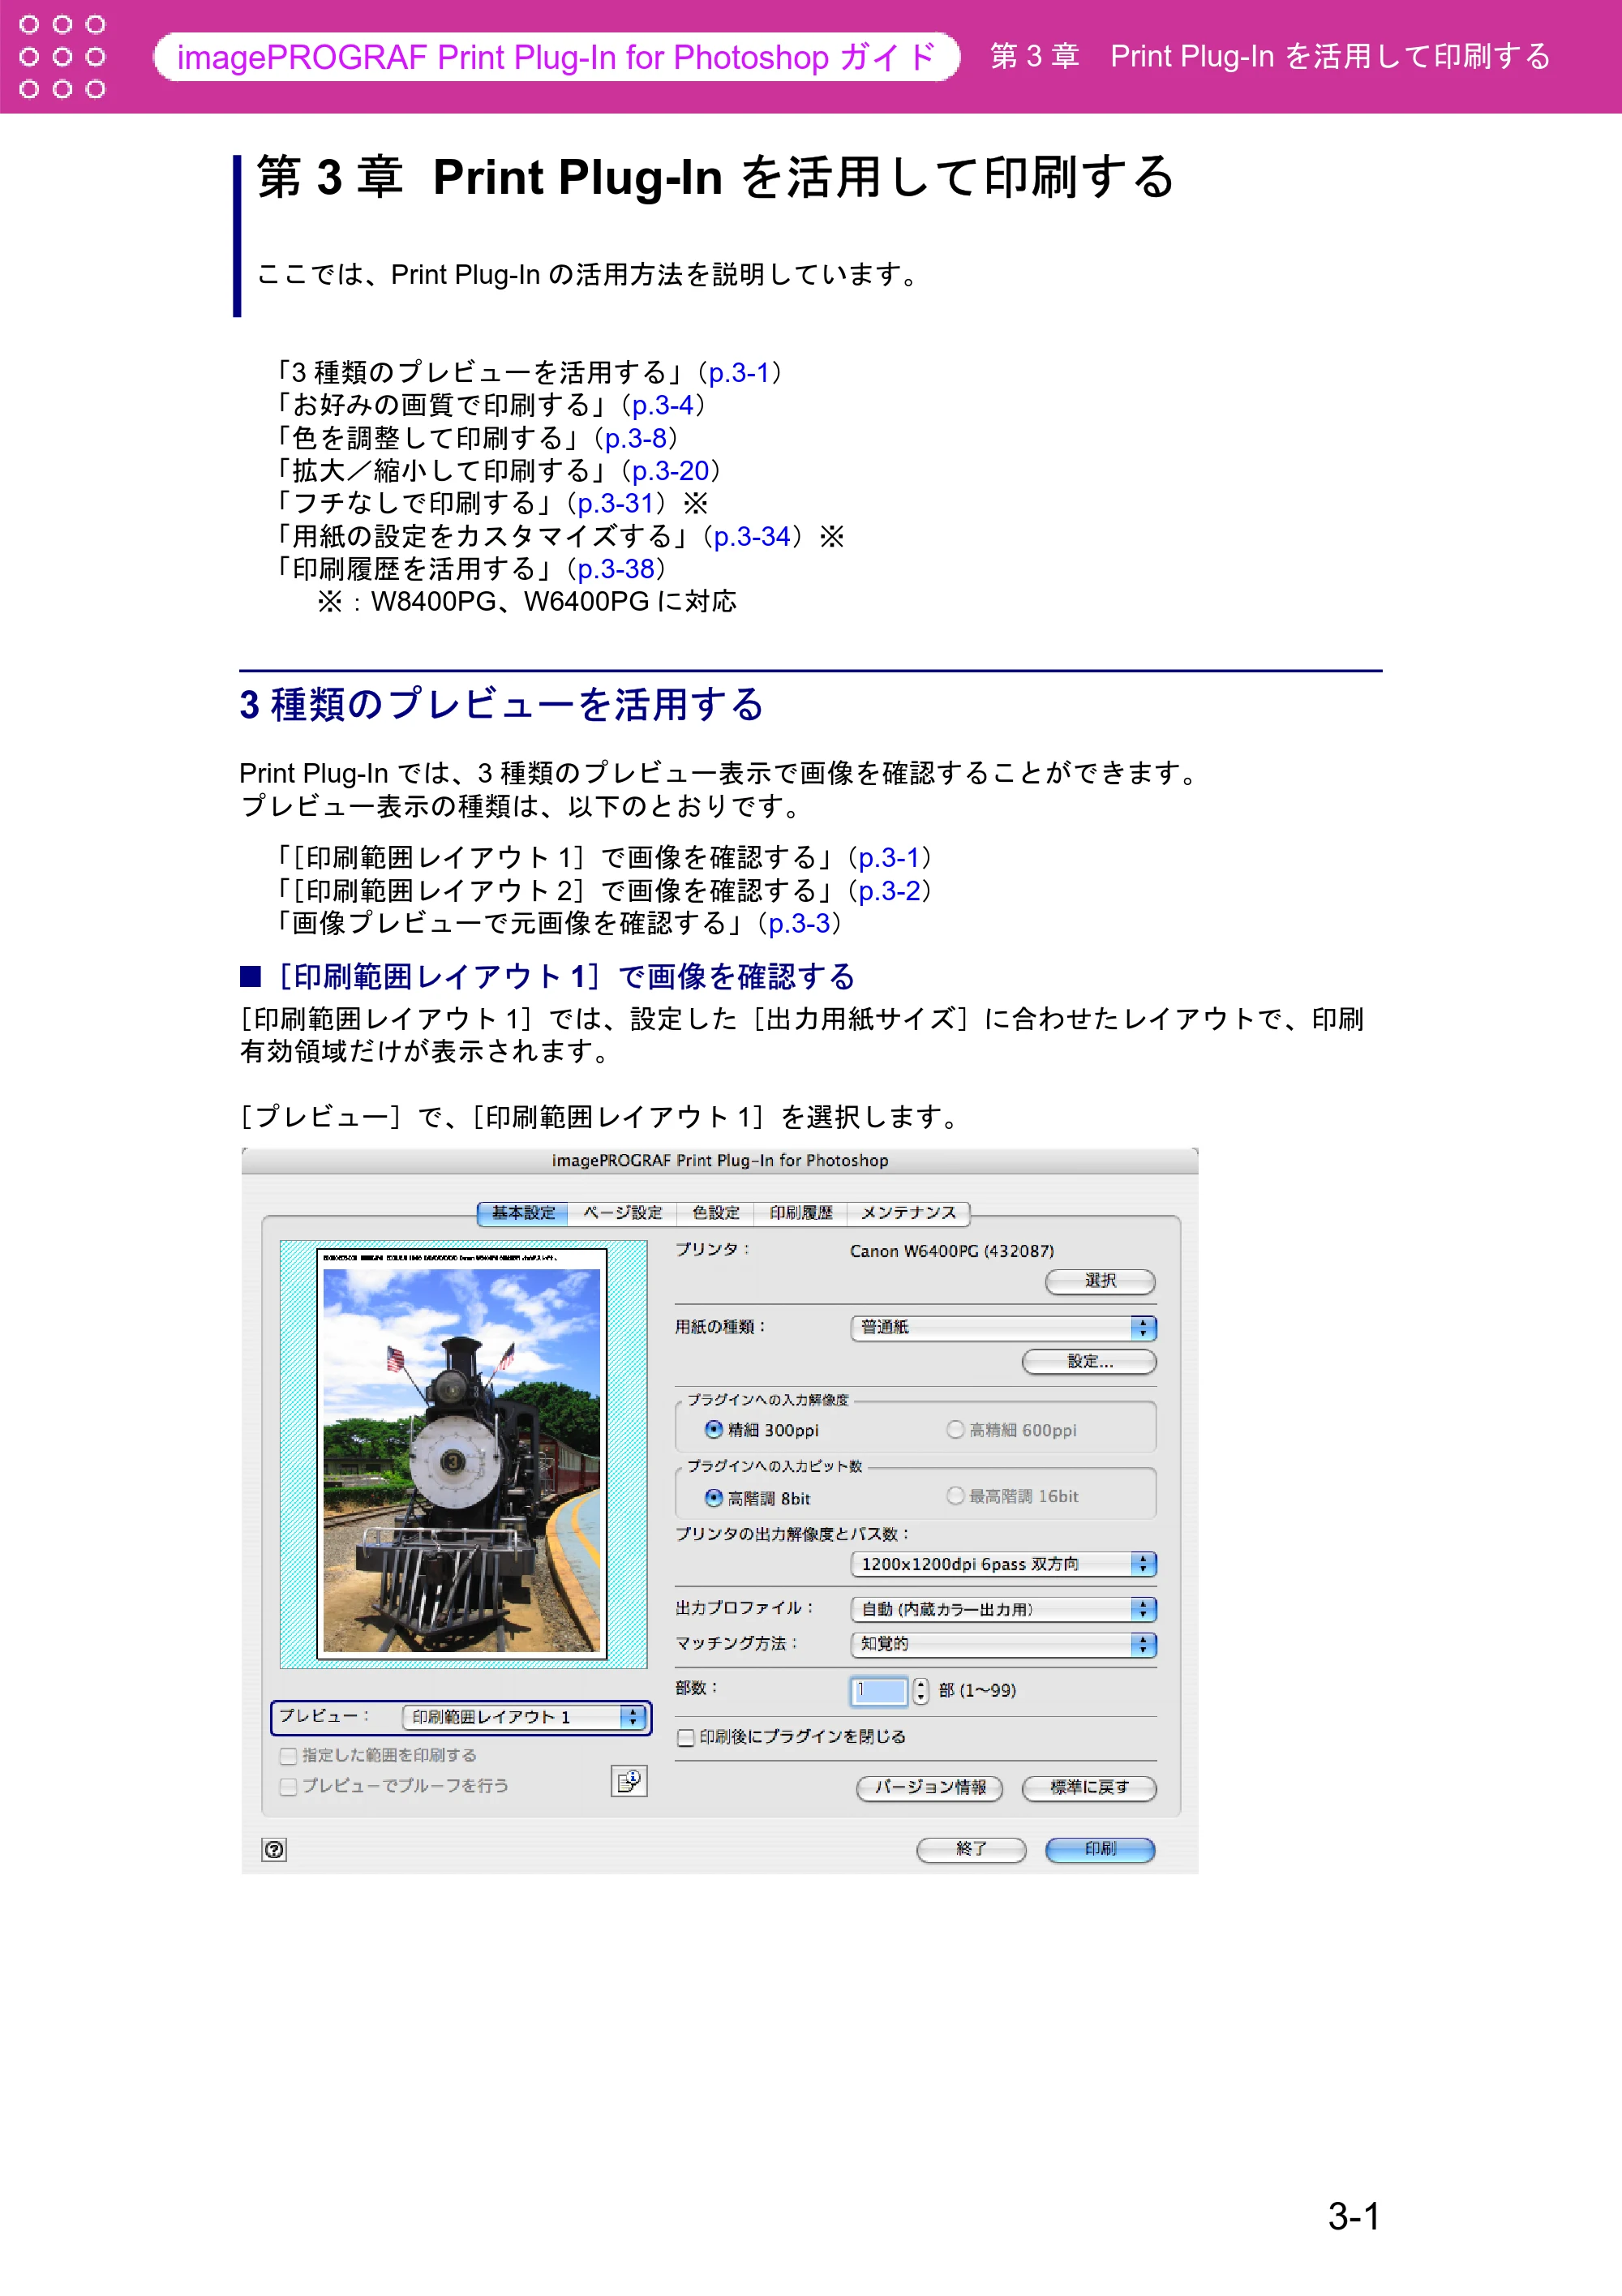The height and width of the screenshot is (2296, 1622).
Task: Switch to the ページ設定 tab
Action: (622, 1213)
